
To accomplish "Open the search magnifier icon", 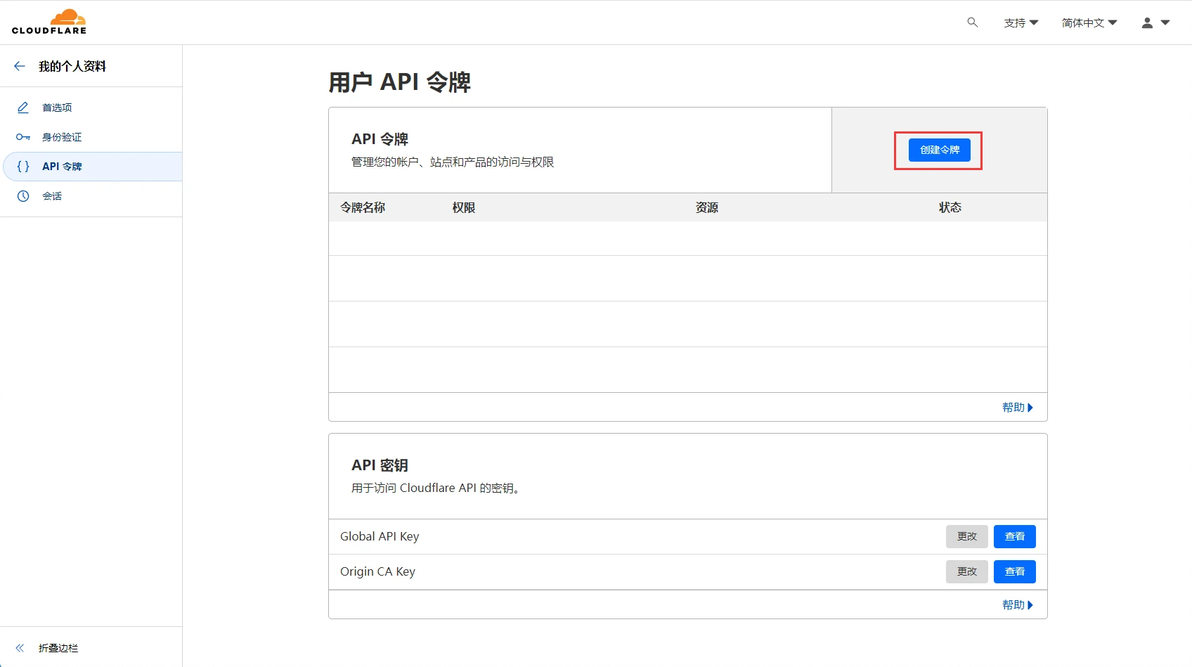I will pyautogui.click(x=972, y=23).
